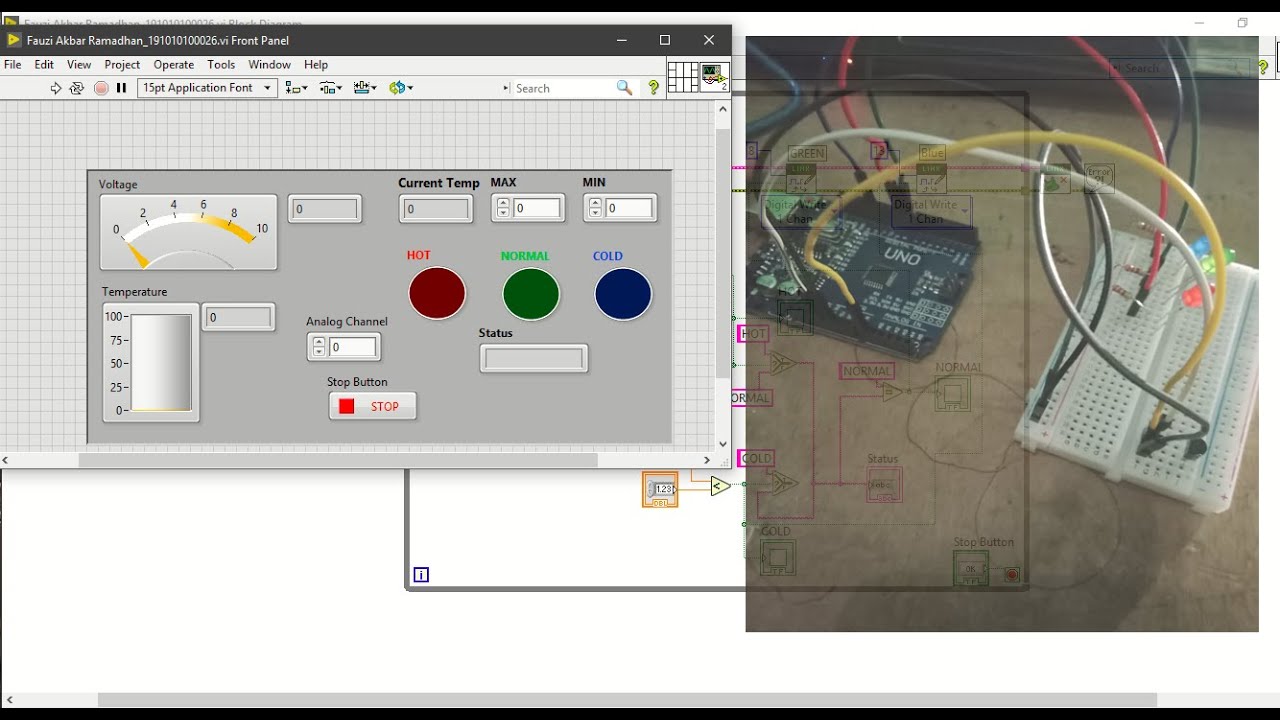This screenshot has height=720, width=1280.
Task: Click the Temperature numeric indicator
Action: (x=239, y=317)
